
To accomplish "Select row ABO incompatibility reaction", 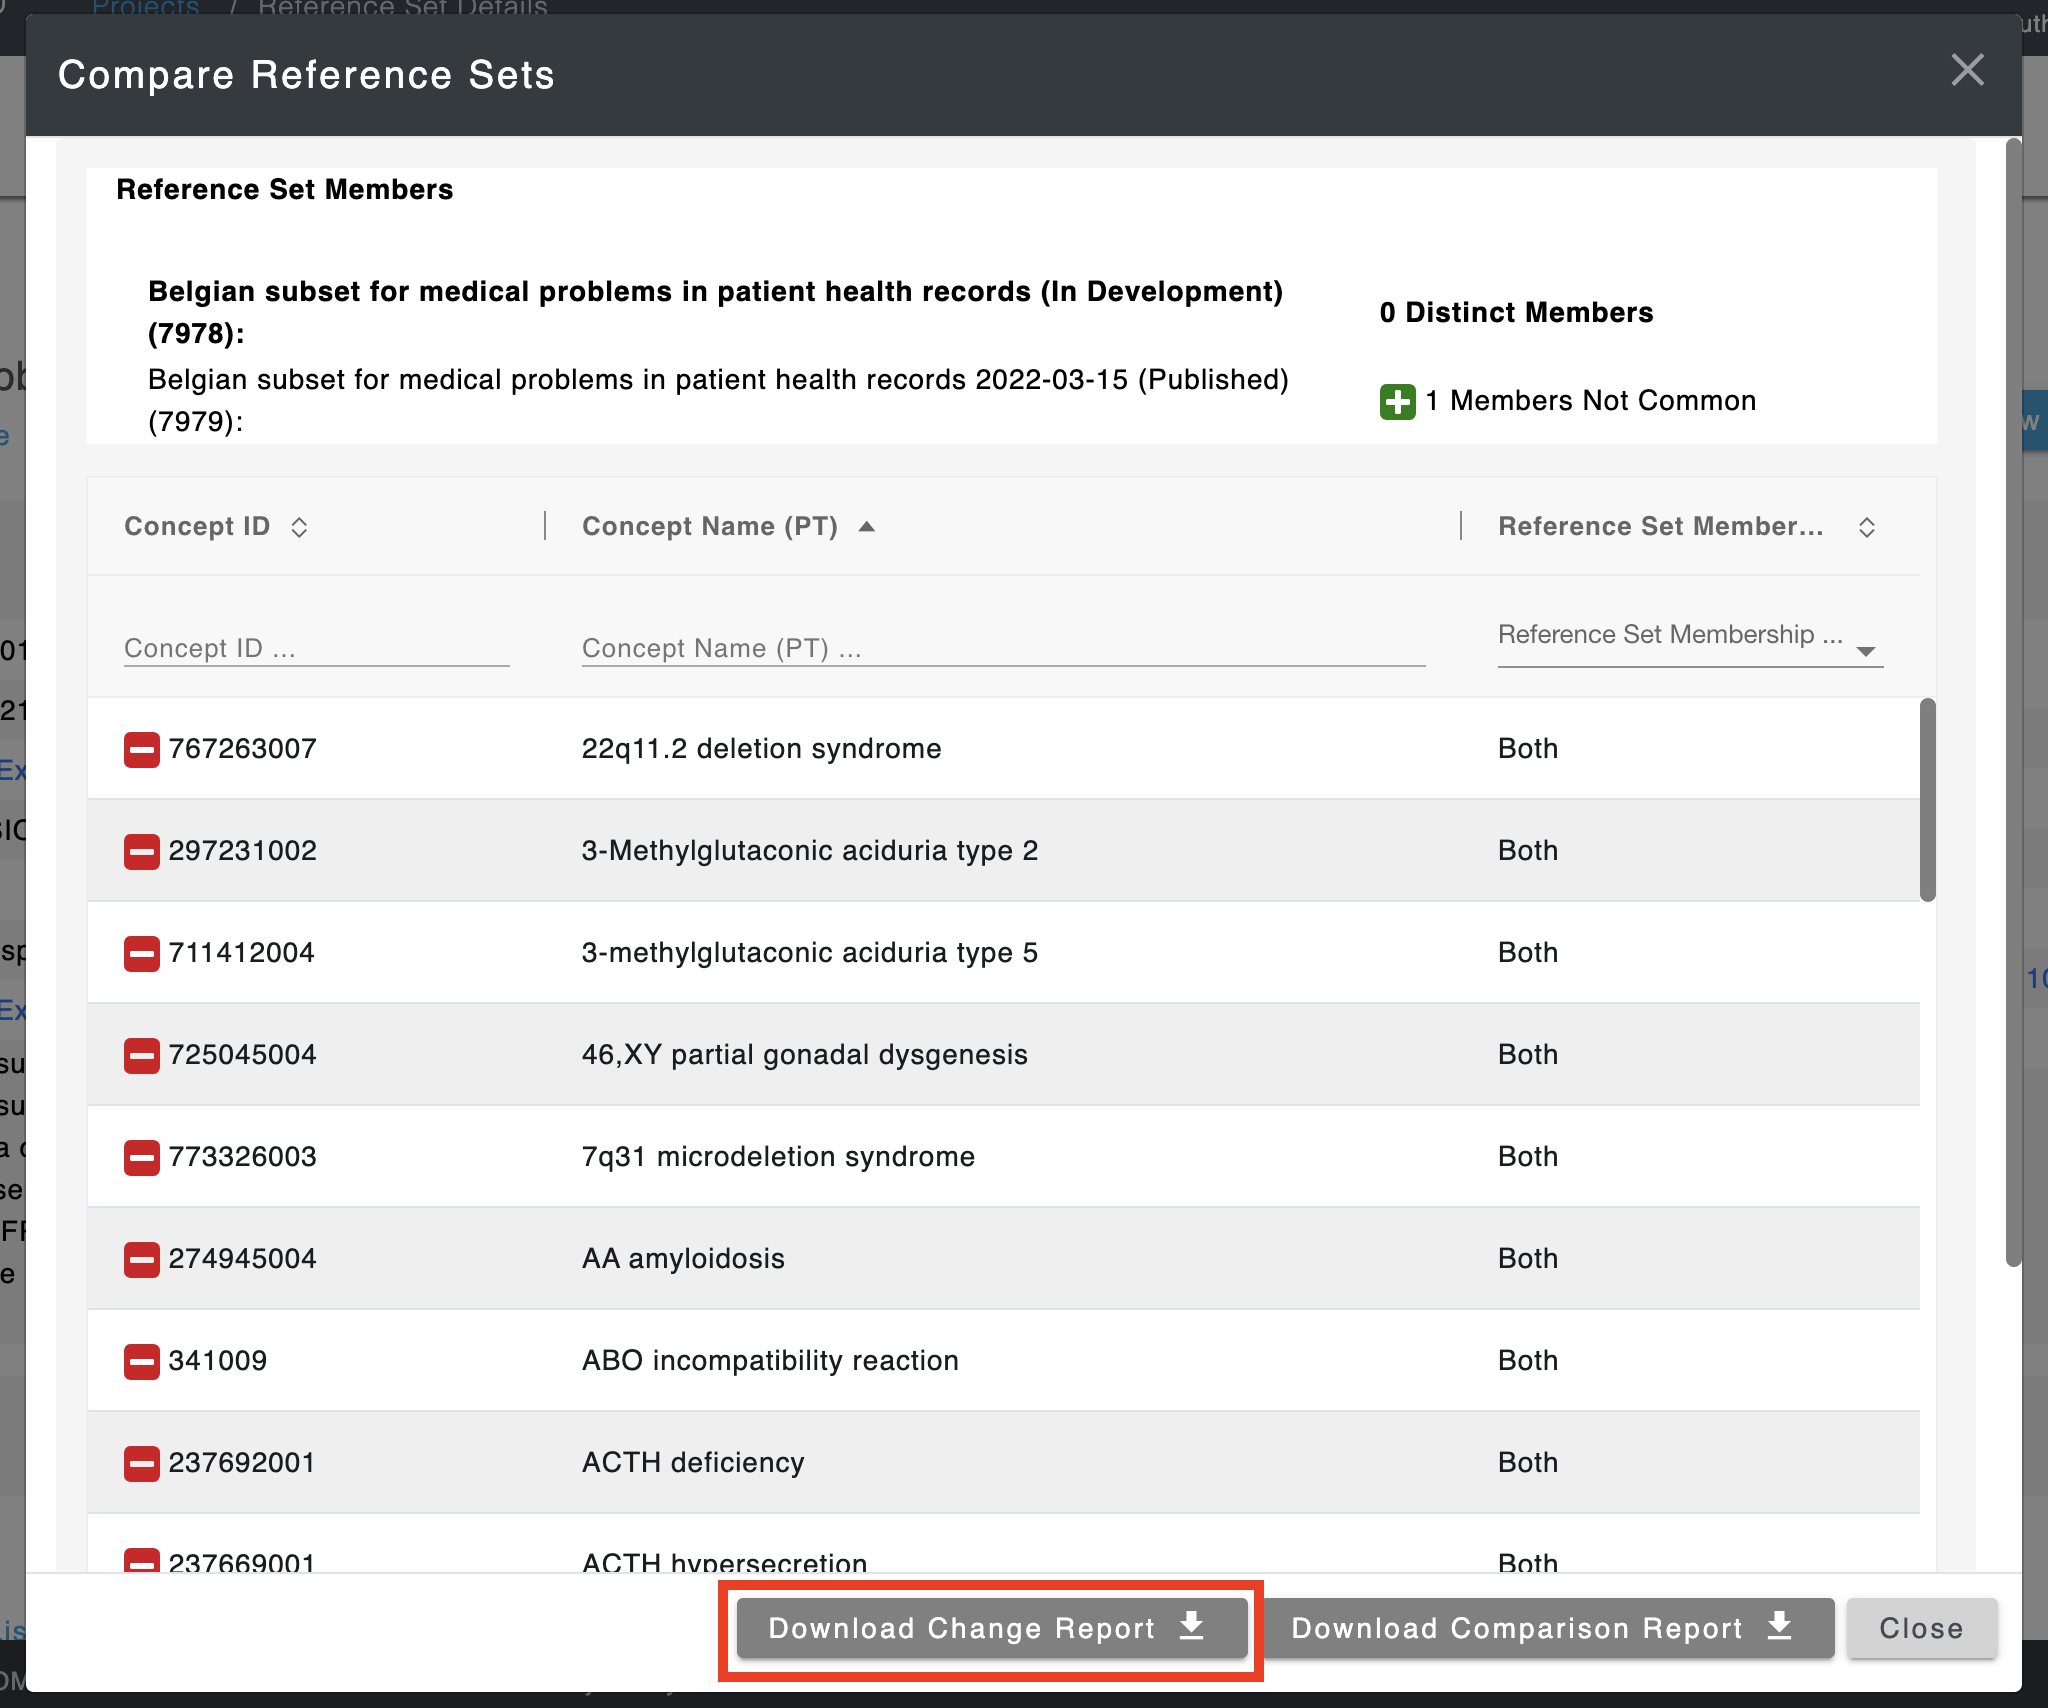I will point(1003,1361).
